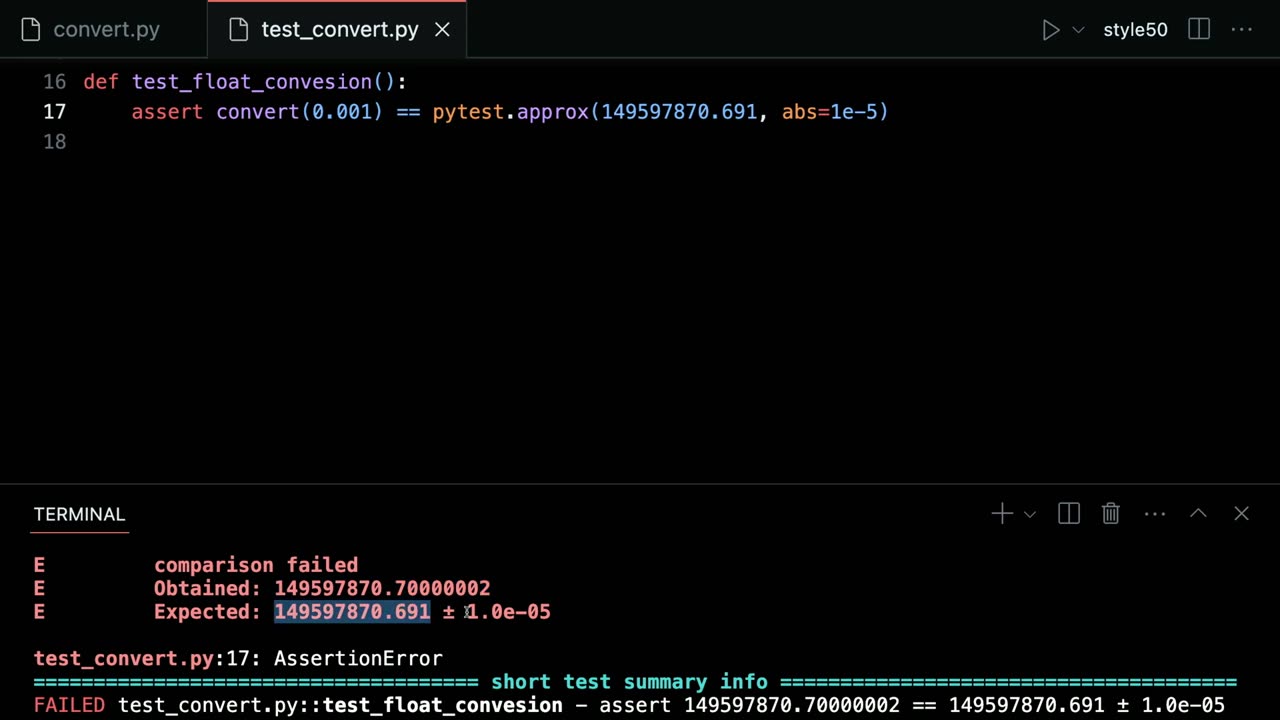Kill terminal with trash icon
Screen dimensions: 1280x720
point(1111,514)
